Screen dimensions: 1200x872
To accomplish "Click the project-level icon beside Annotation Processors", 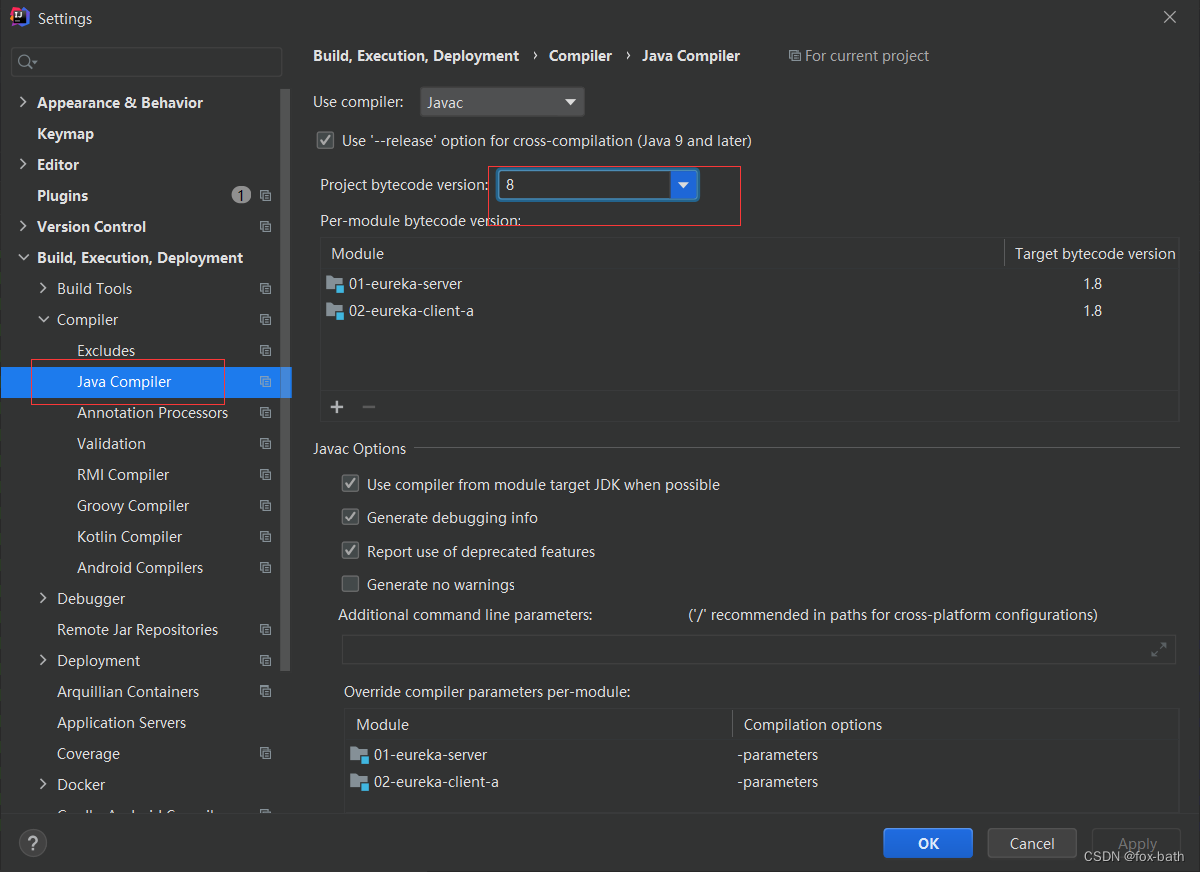I will tap(265, 413).
